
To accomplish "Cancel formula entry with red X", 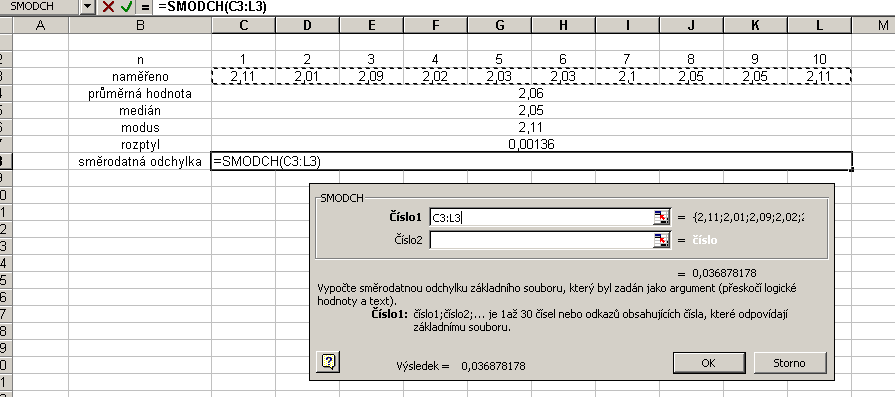I will (x=108, y=7).
